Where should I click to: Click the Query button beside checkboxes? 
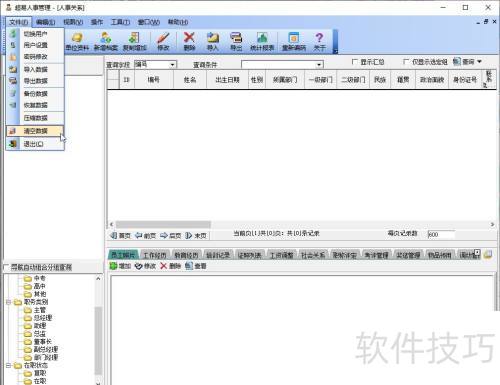click(x=467, y=62)
